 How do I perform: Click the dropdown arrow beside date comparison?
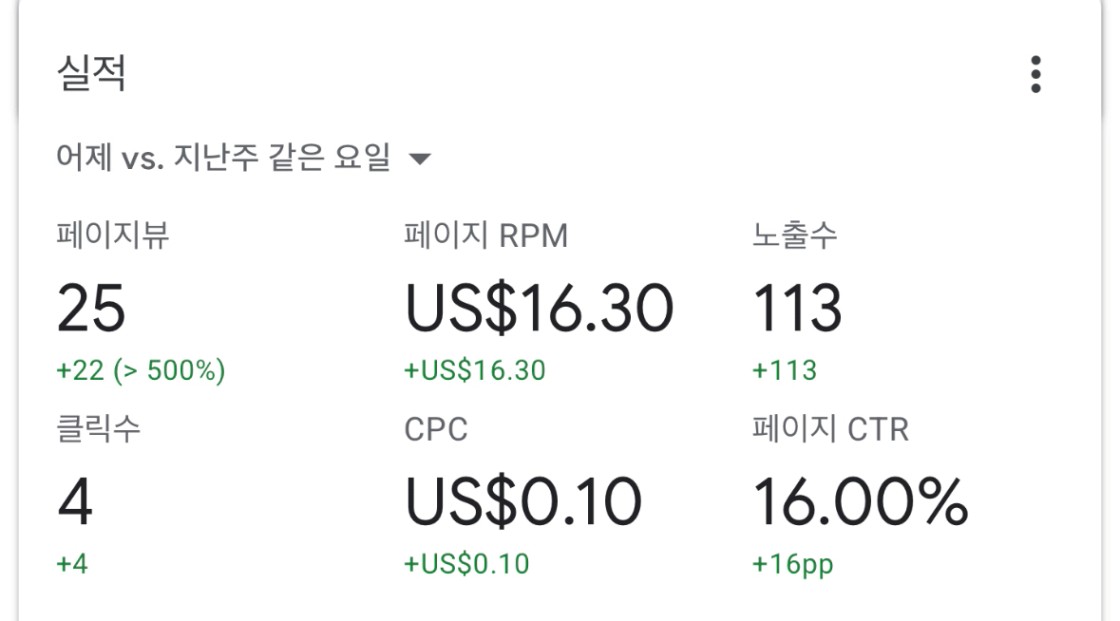click(x=420, y=159)
